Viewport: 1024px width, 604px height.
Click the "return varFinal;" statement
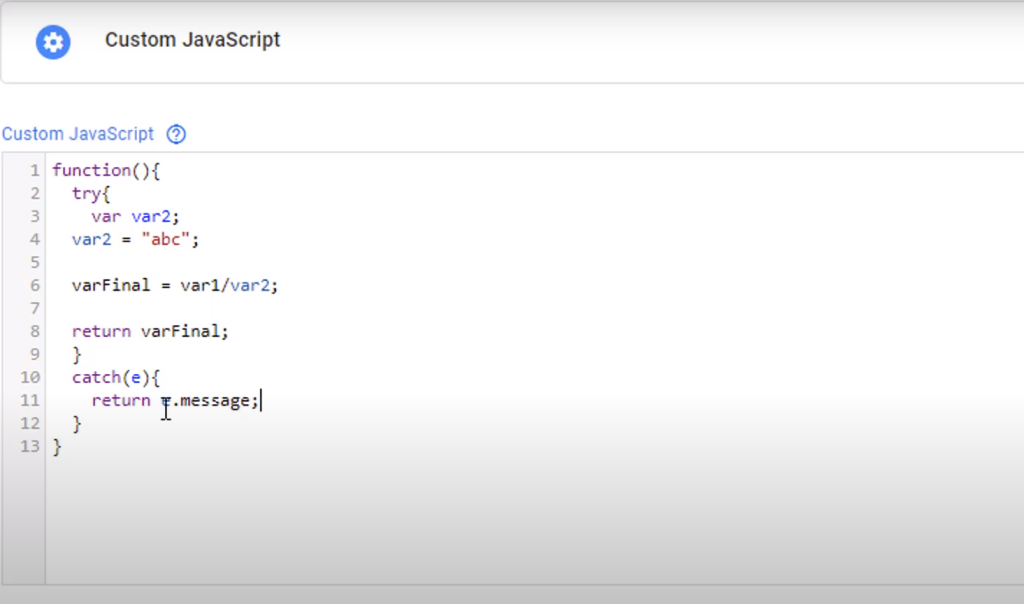[x=150, y=331]
